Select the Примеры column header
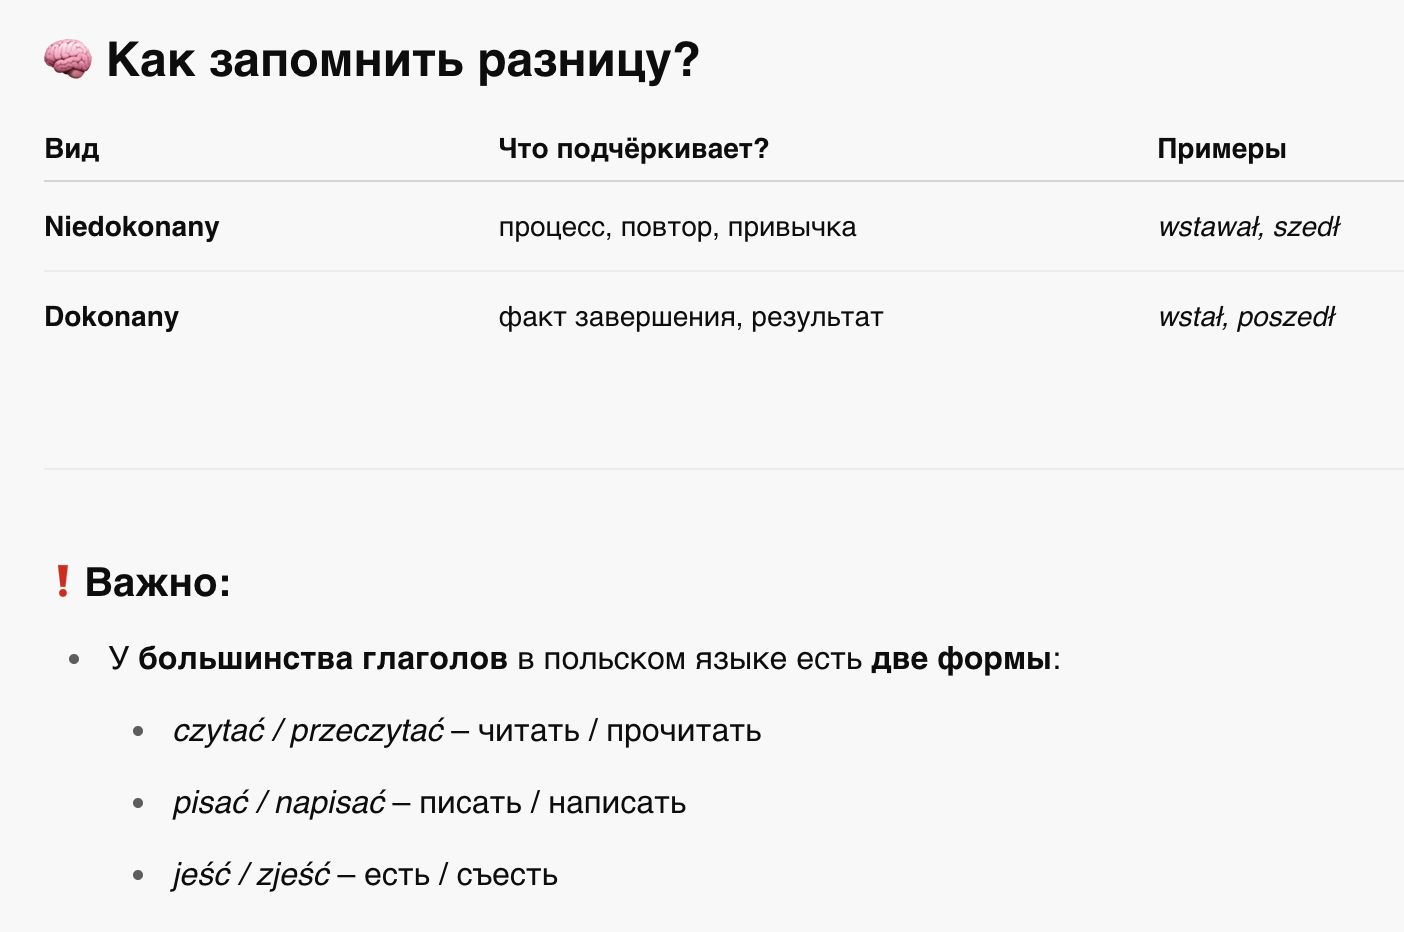The width and height of the screenshot is (1404, 932). coord(1221,149)
